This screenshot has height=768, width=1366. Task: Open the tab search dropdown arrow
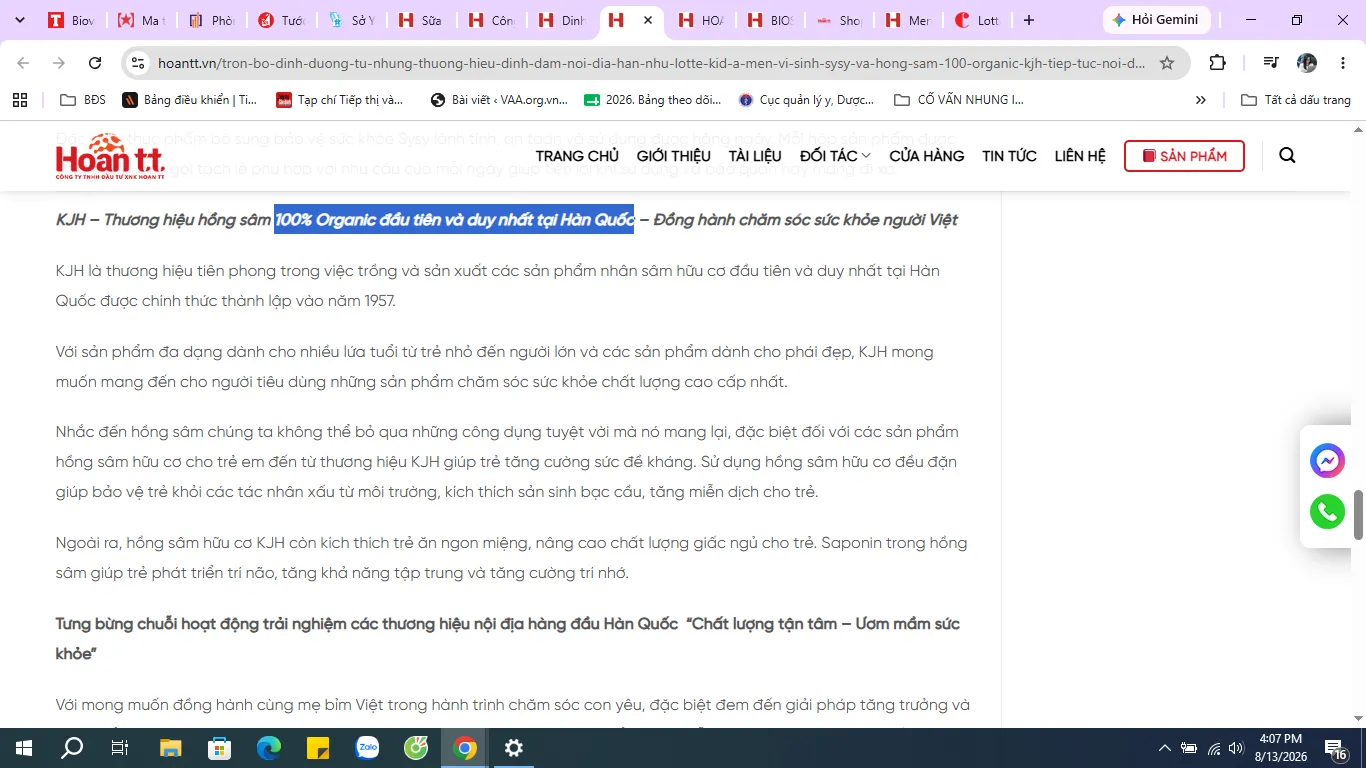[x=20, y=20]
